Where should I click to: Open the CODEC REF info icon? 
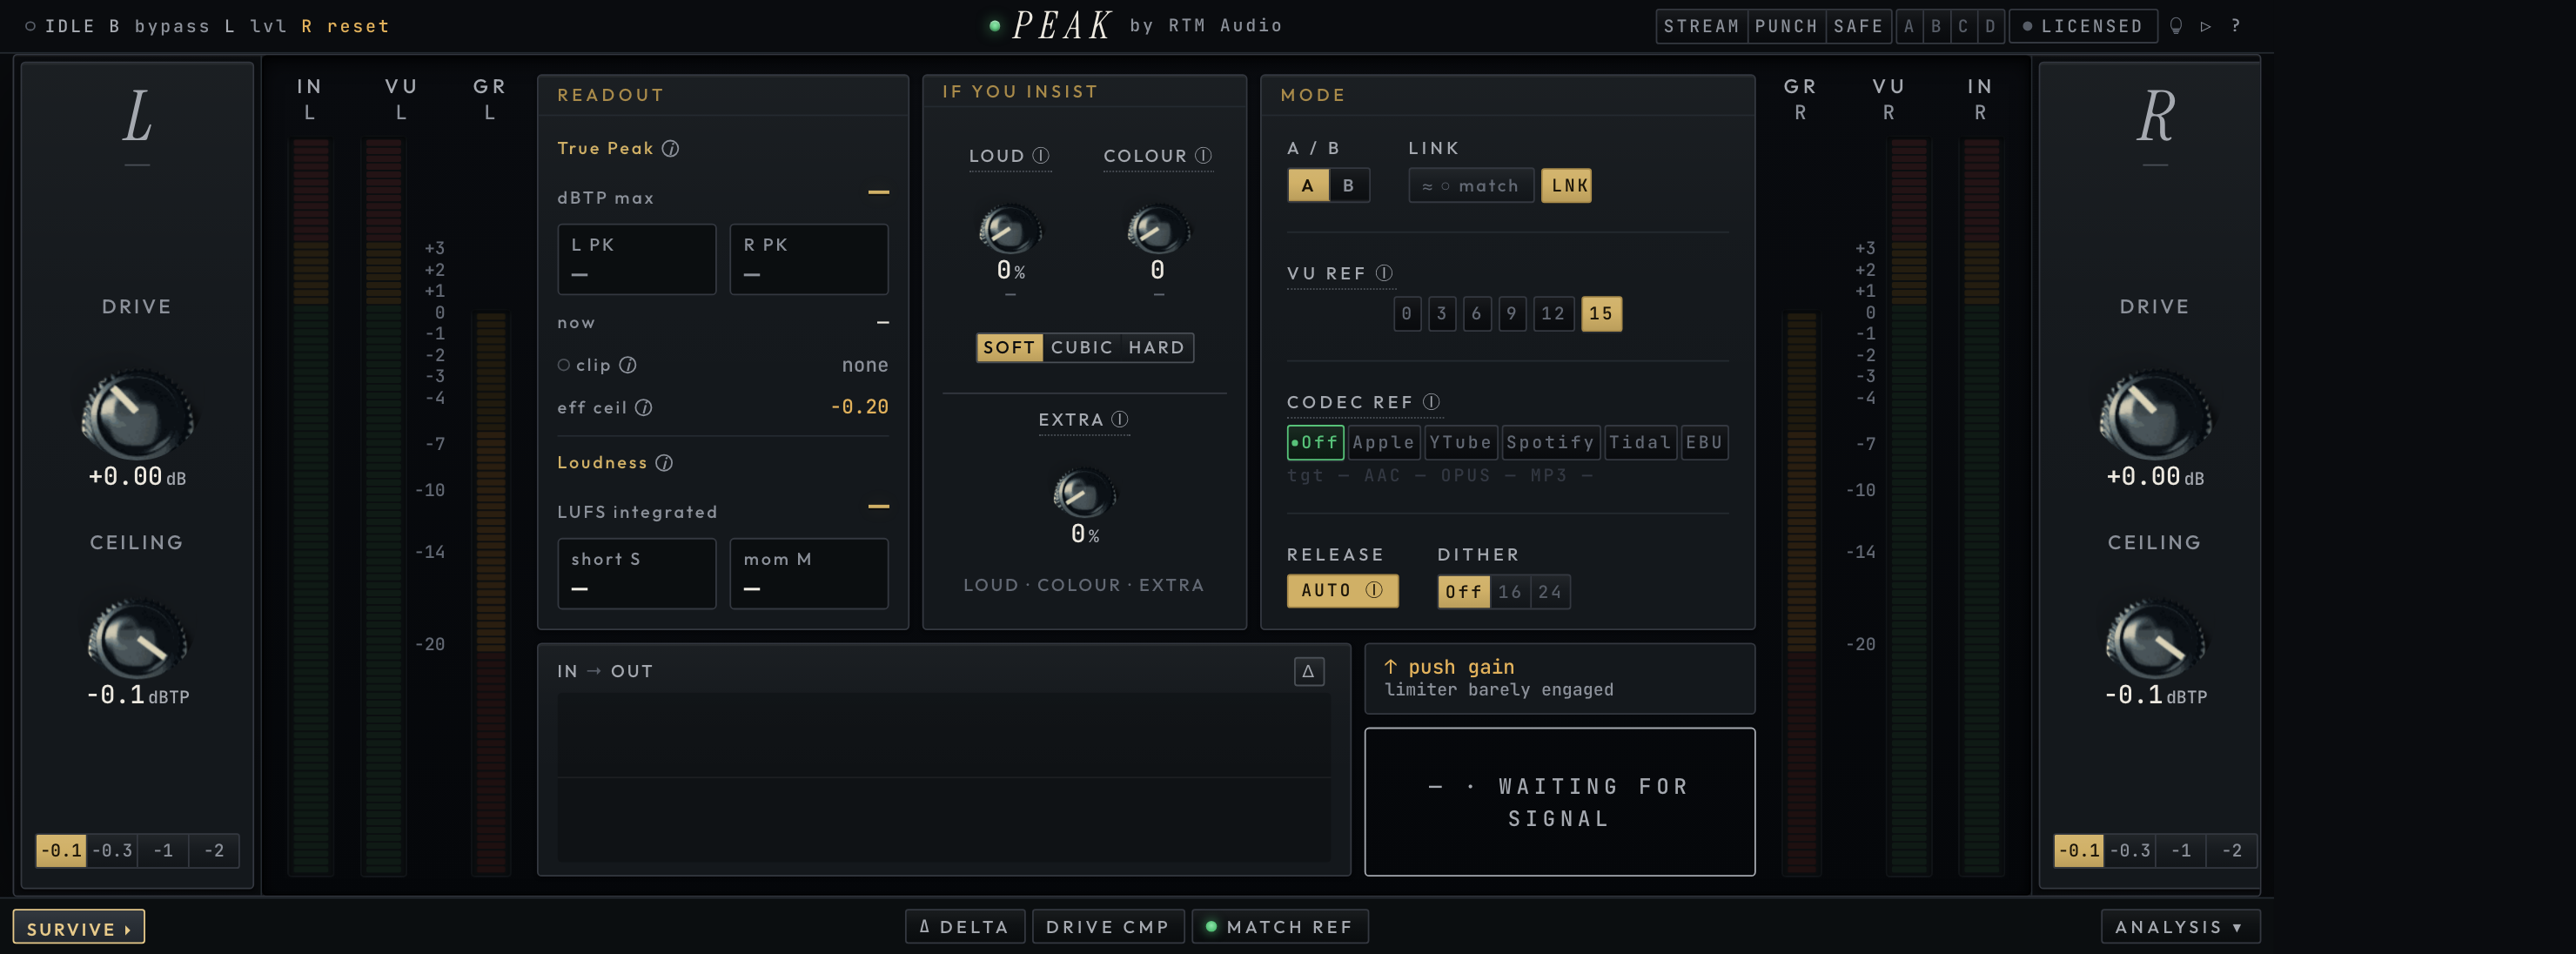[x=1431, y=401]
